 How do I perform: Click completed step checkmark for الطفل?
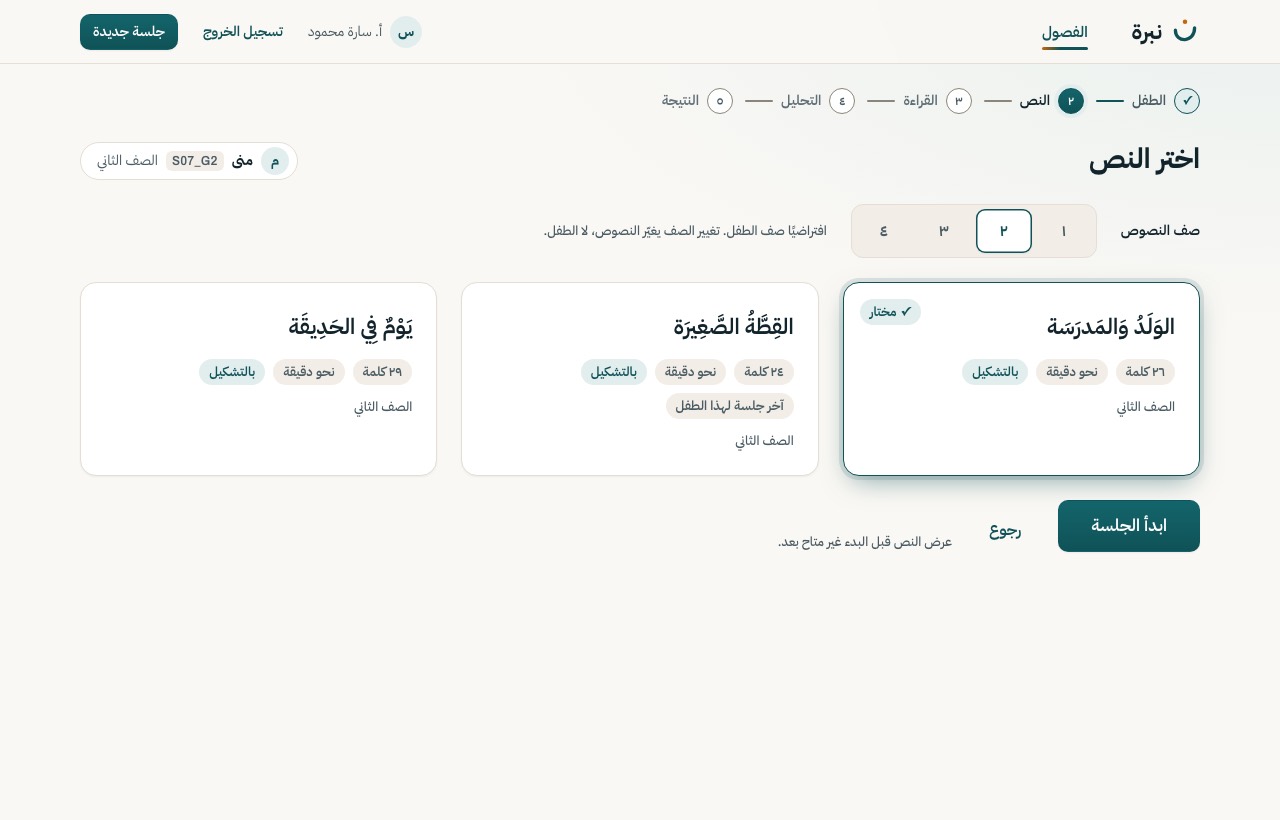coord(1187,101)
